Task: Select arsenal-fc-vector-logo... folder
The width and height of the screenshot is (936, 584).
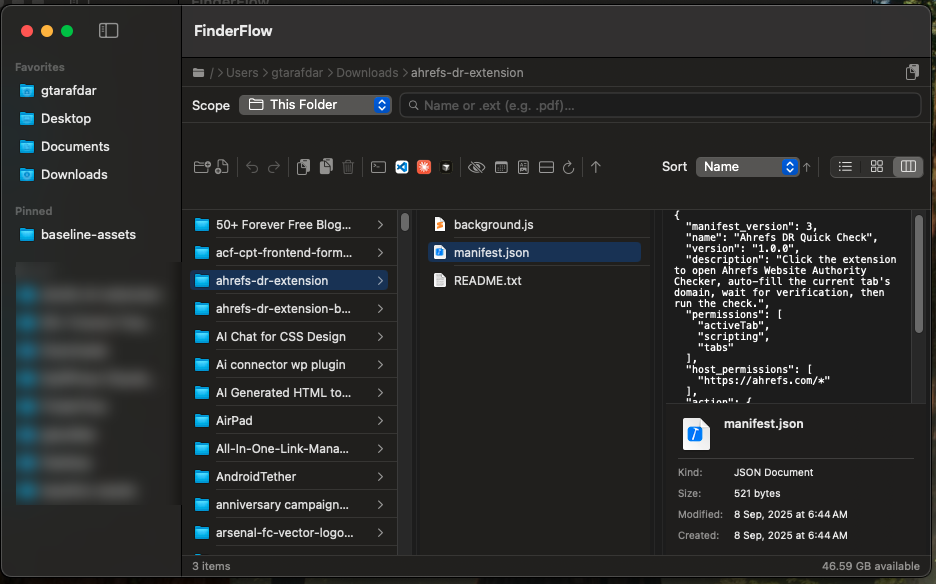Action: coord(289,533)
